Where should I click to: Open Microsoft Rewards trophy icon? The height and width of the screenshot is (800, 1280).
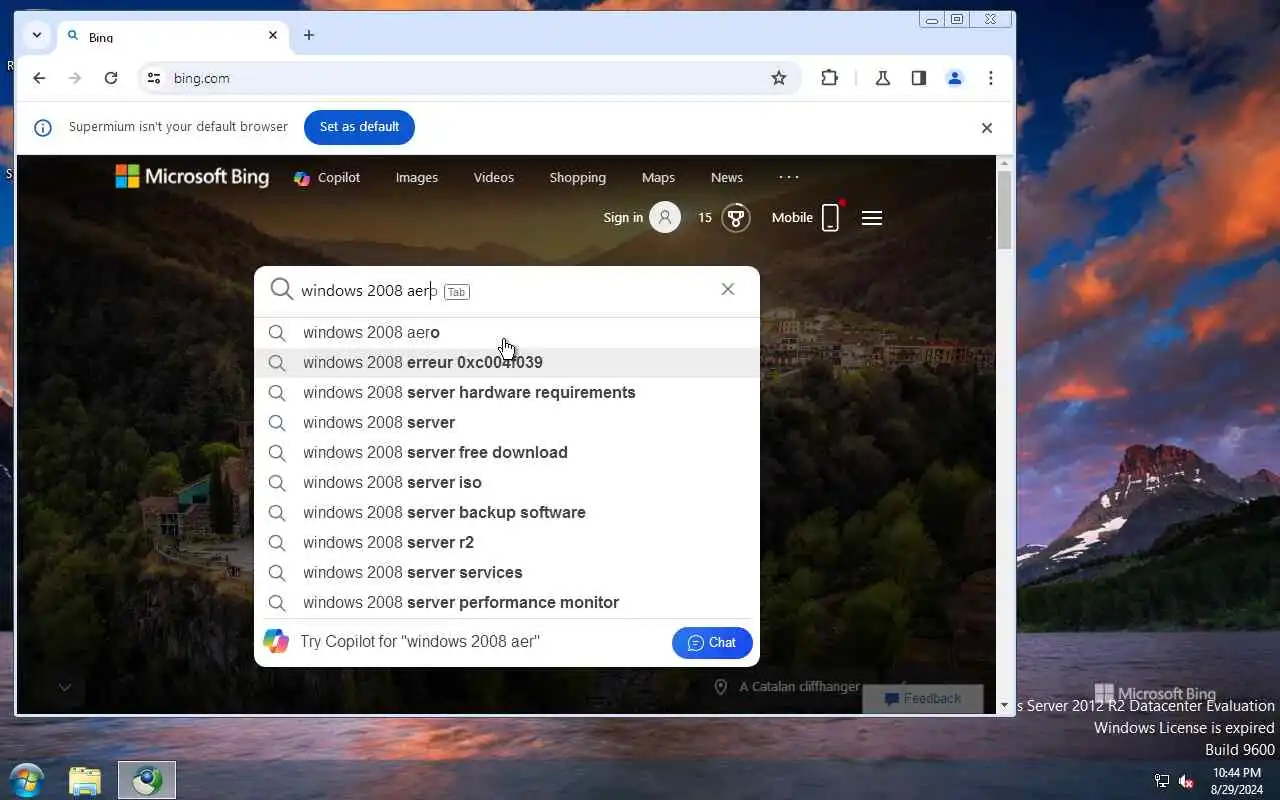coord(736,217)
